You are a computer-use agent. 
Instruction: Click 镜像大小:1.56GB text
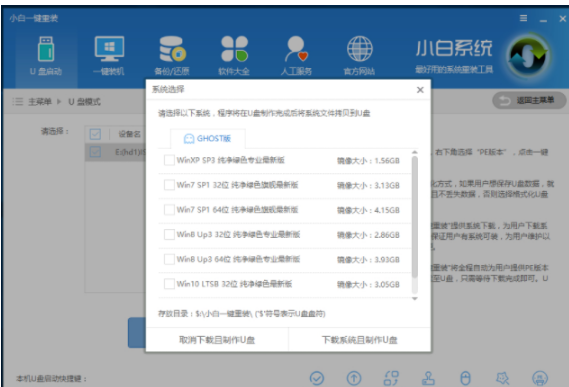(368, 160)
